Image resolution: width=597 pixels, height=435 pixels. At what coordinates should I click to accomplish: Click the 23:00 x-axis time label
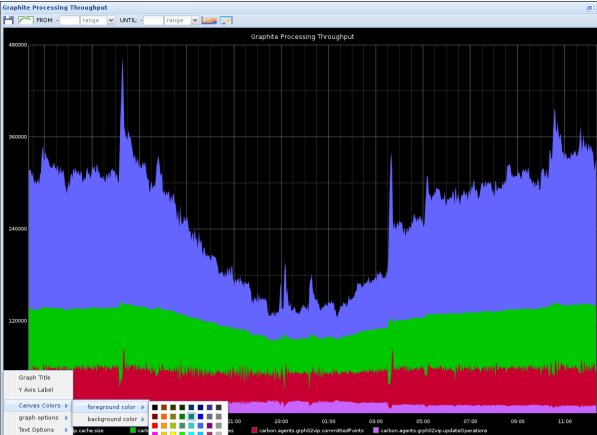pyautogui.click(x=281, y=421)
